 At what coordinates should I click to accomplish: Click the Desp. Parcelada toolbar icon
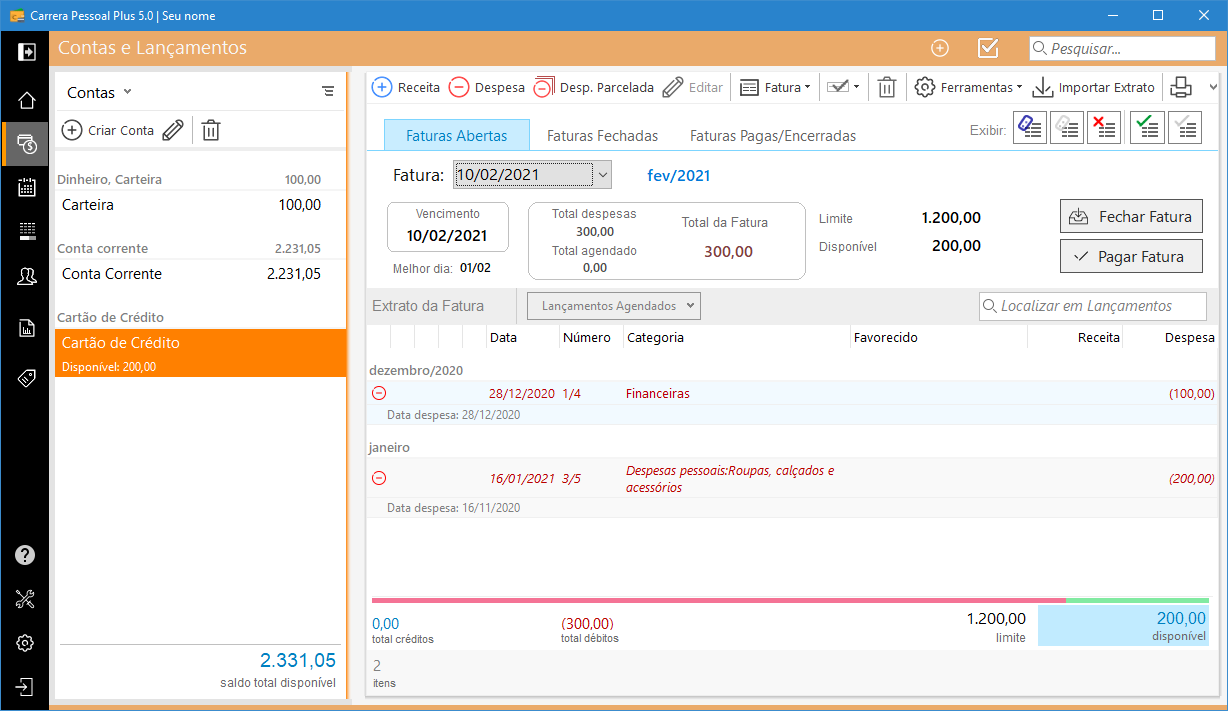[x=544, y=87]
